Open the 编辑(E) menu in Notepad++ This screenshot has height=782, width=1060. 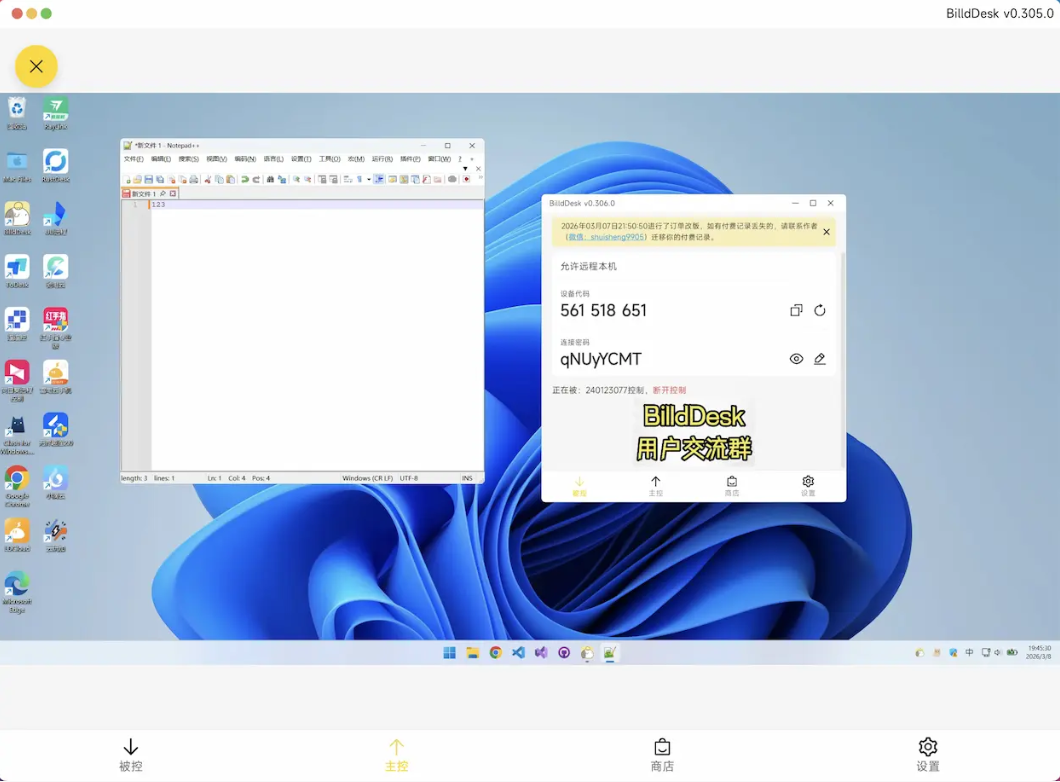[160, 159]
